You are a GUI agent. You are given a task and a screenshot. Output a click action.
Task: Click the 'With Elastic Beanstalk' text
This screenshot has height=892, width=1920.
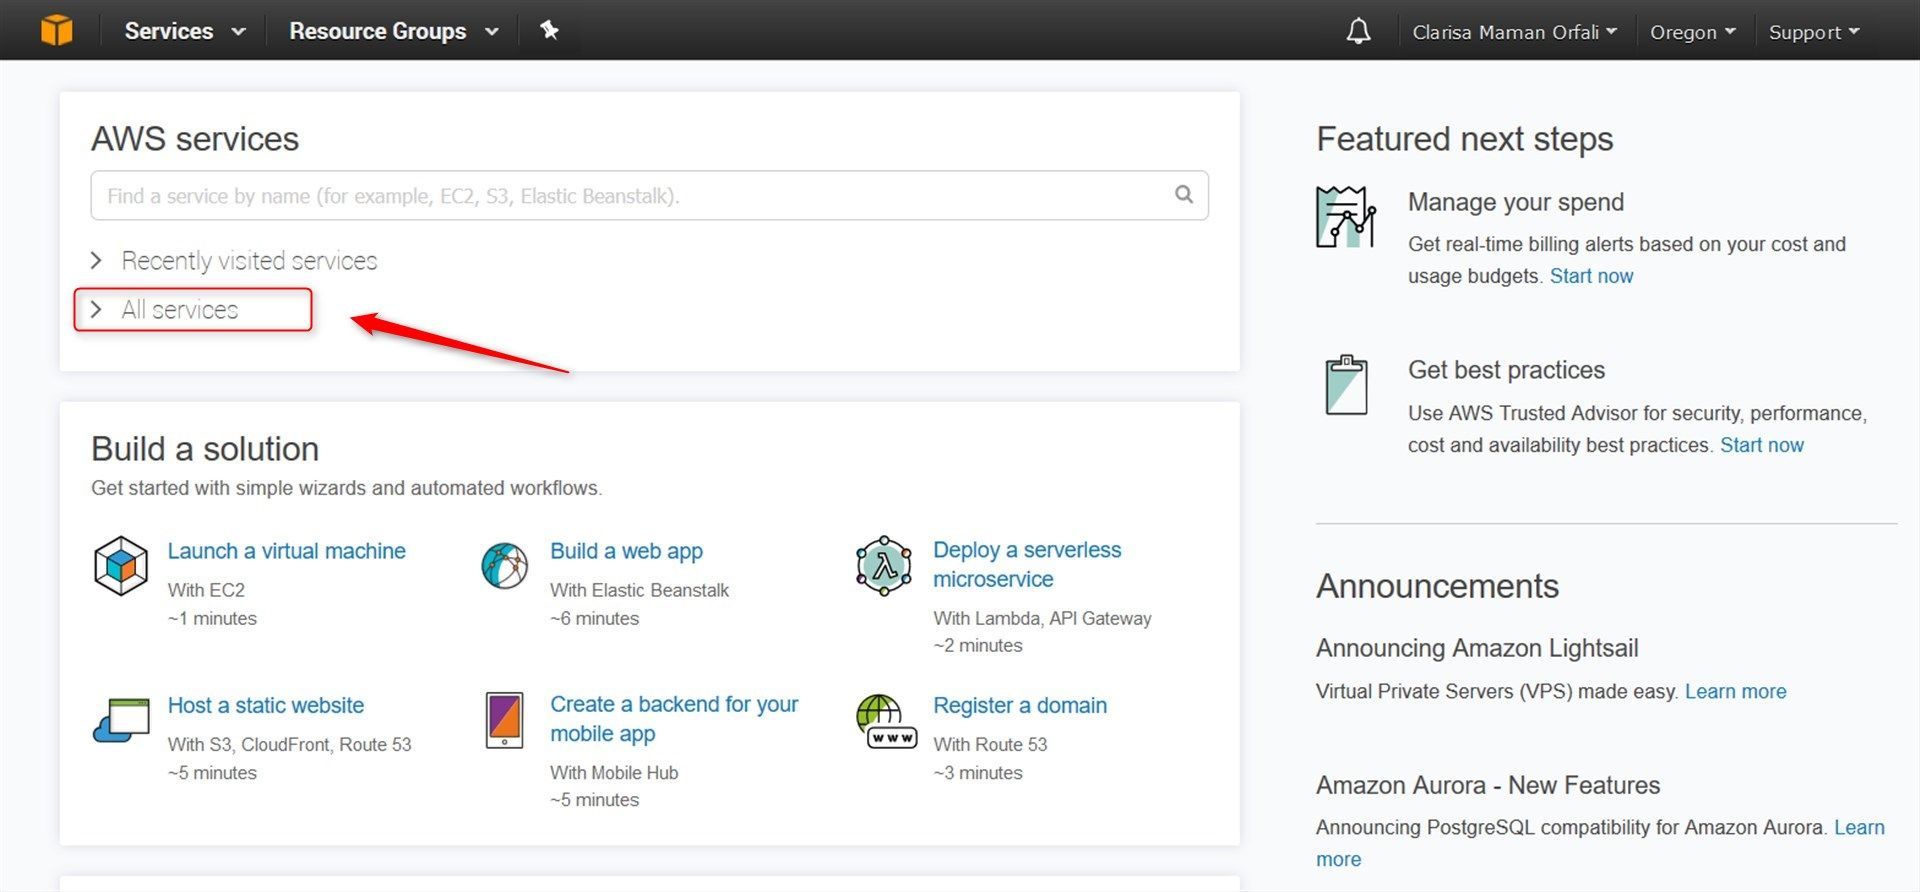pyautogui.click(x=639, y=590)
